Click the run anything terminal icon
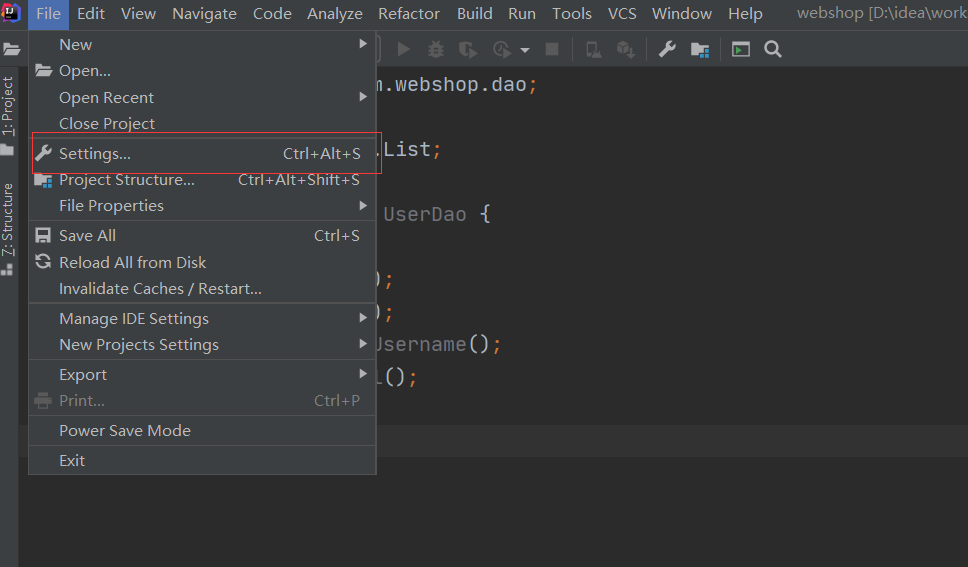Image resolution: width=968 pixels, height=567 pixels. click(x=741, y=49)
